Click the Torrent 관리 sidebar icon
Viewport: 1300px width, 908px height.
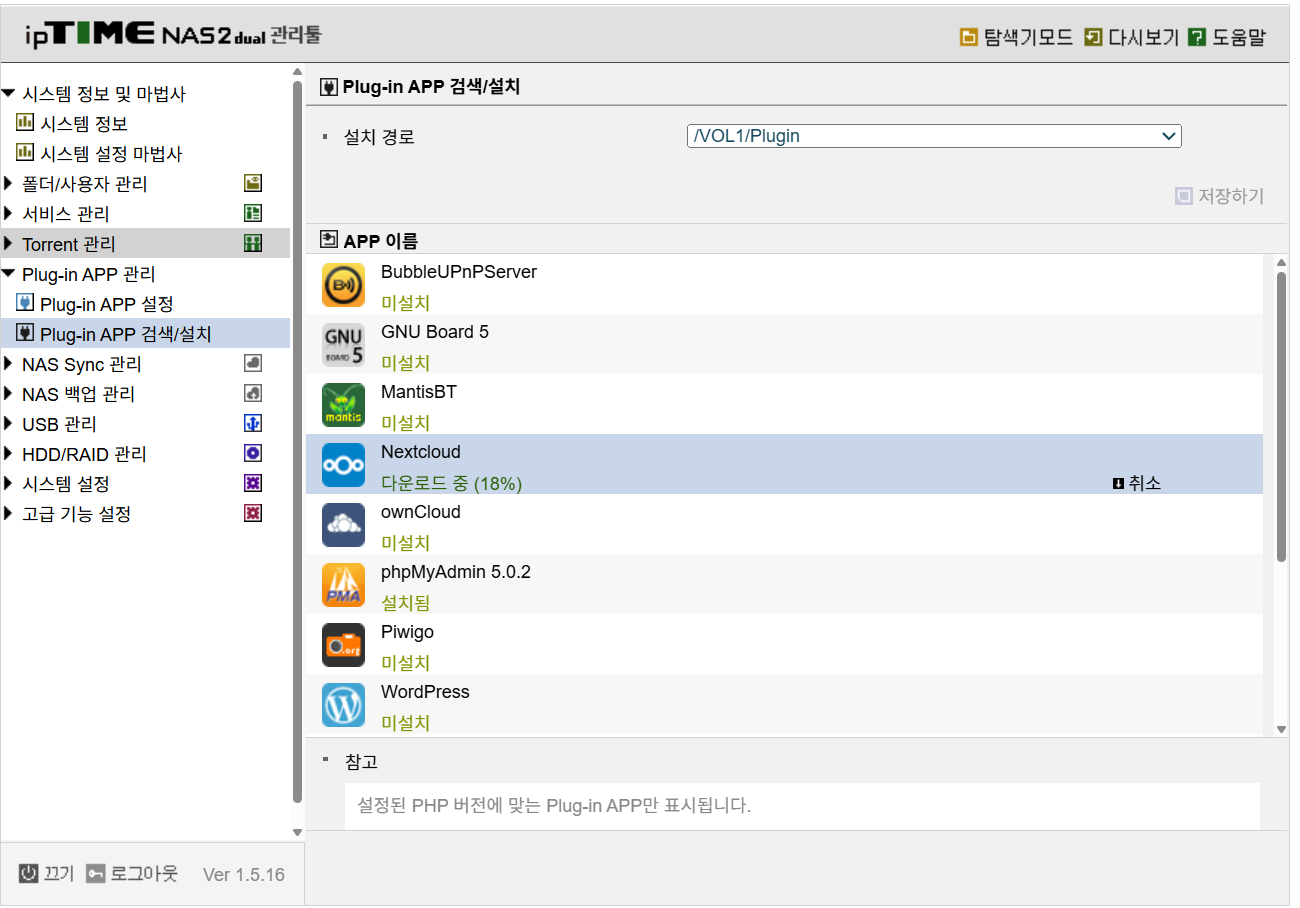click(252, 243)
